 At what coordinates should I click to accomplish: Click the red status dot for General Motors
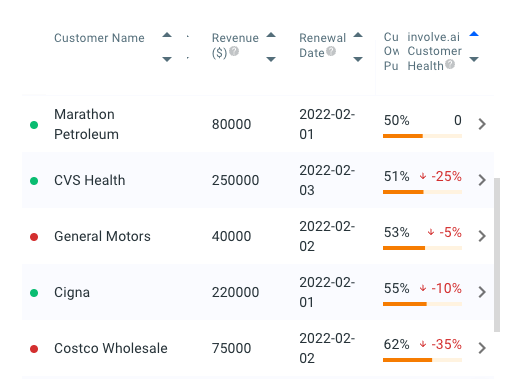[x=34, y=237]
